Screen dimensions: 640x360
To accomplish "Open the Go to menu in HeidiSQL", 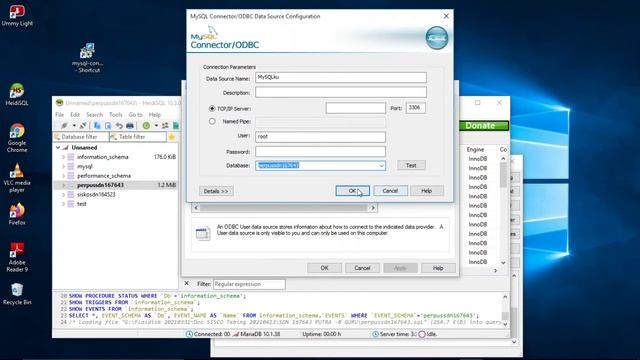I will pyautogui.click(x=136, y=115).
